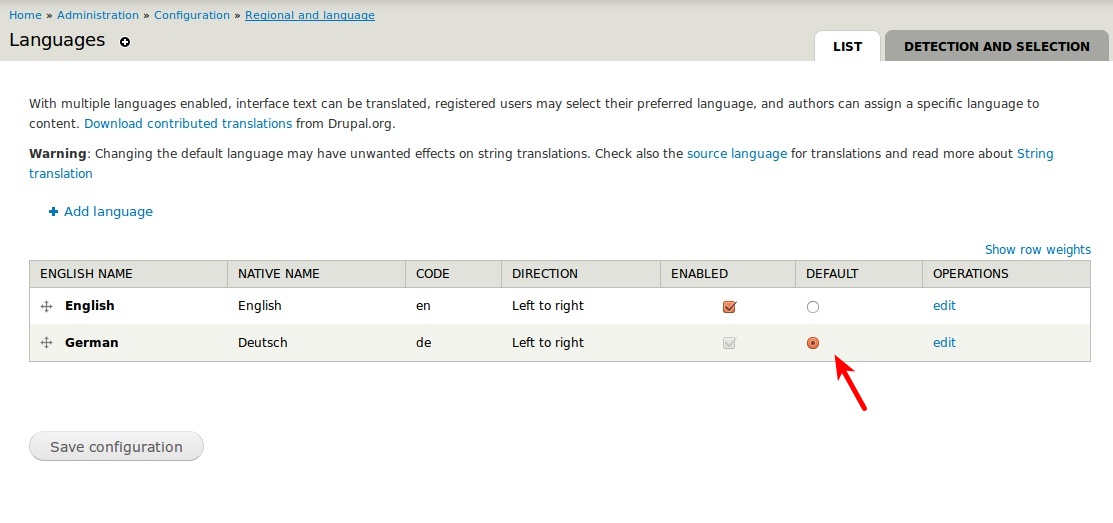Edit the English language entry
The width and height of the screenshot is (1113, 523).
click(x=944, y=306)
